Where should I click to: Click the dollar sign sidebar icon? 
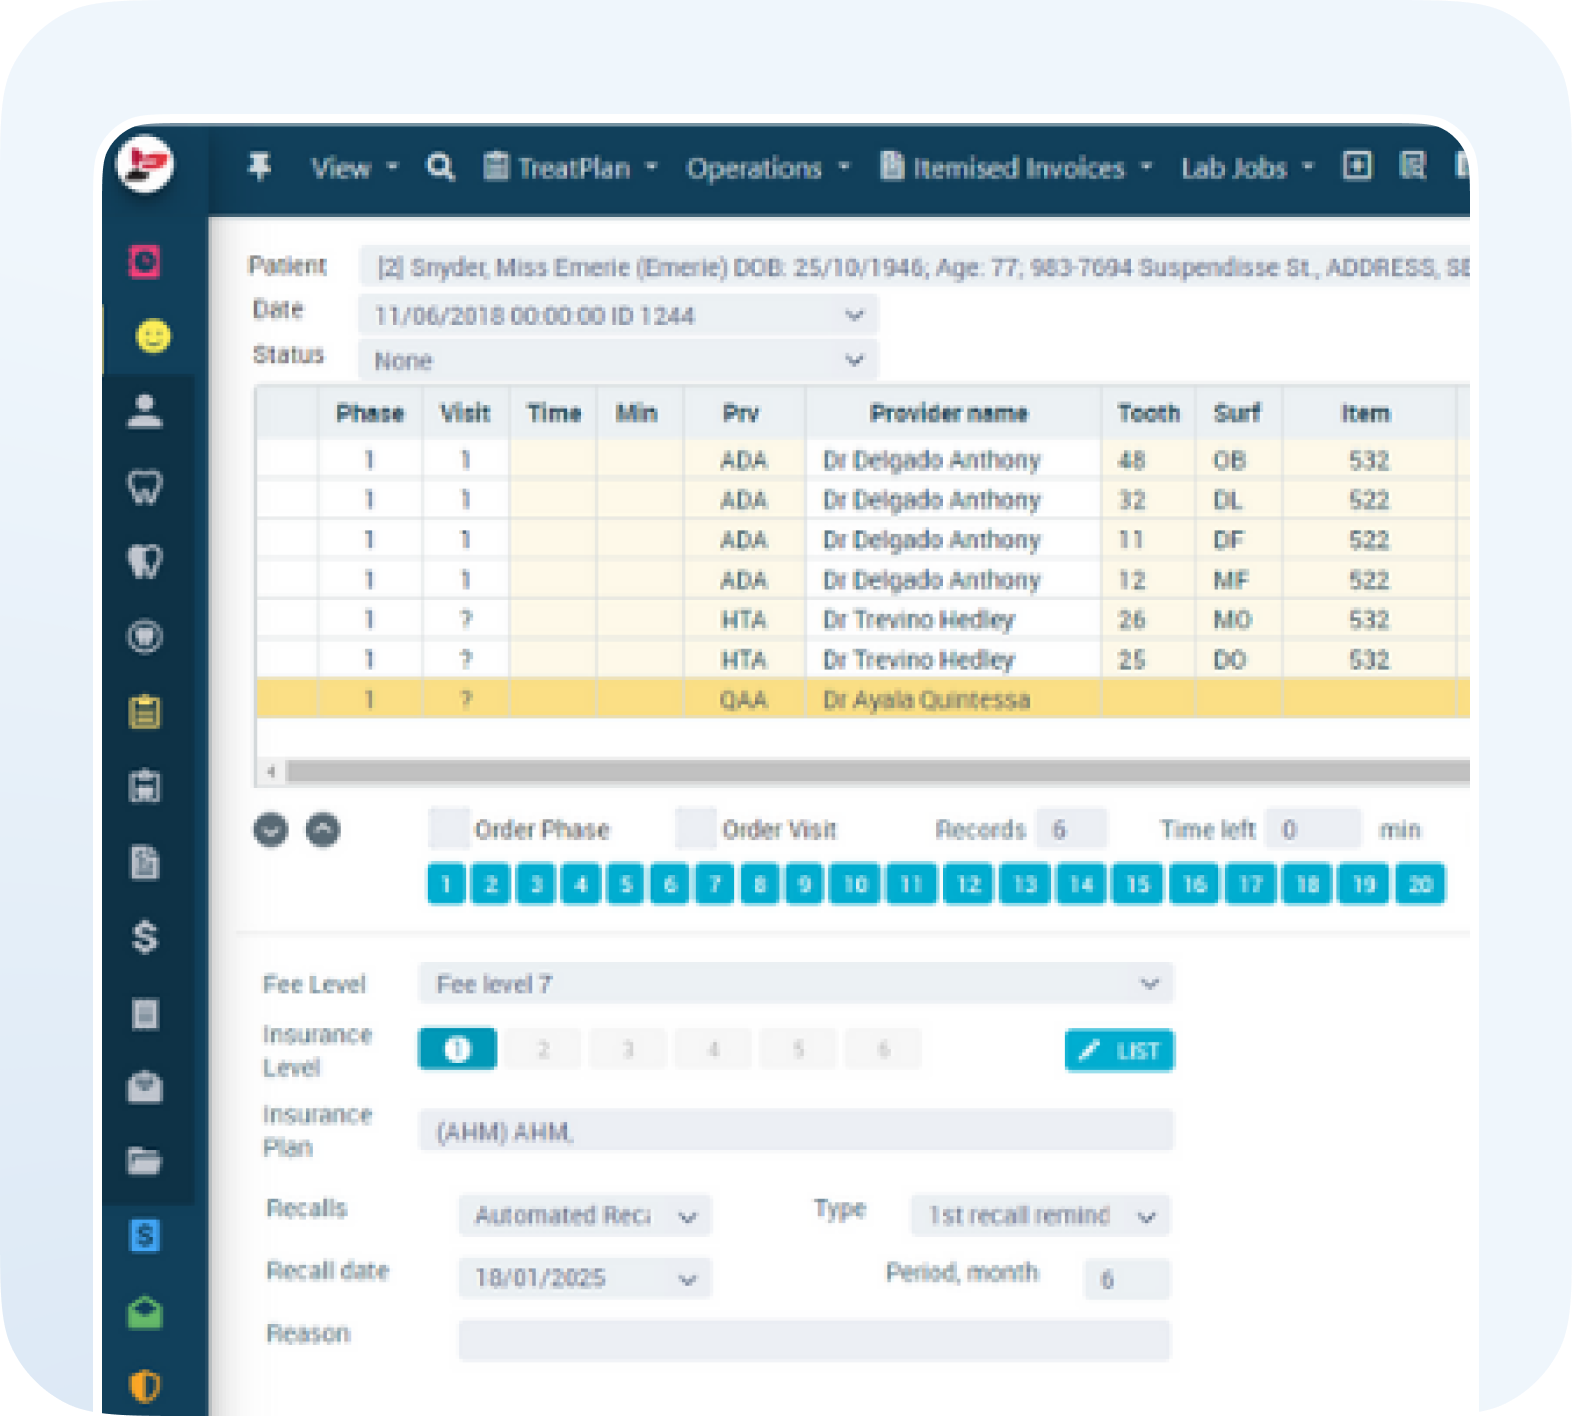coord(145,937)
